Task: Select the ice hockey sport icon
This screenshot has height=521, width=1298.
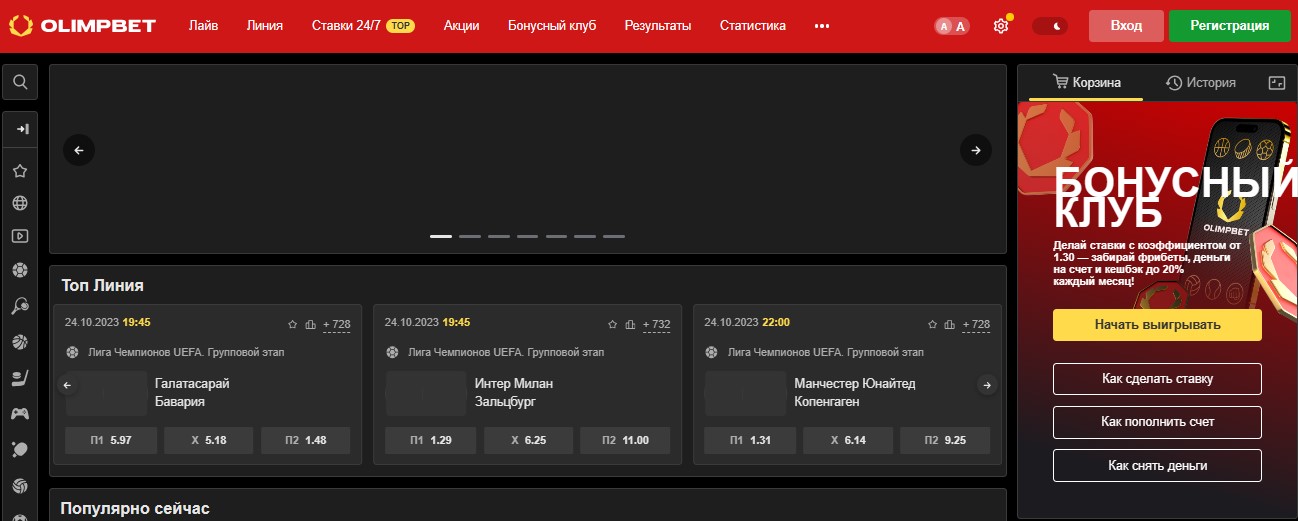Action: point(20,378)
